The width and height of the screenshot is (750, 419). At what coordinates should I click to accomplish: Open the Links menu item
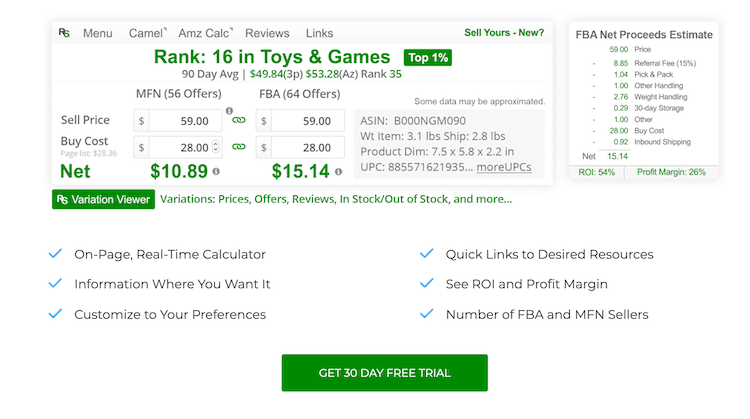click(x=320, y=33)
